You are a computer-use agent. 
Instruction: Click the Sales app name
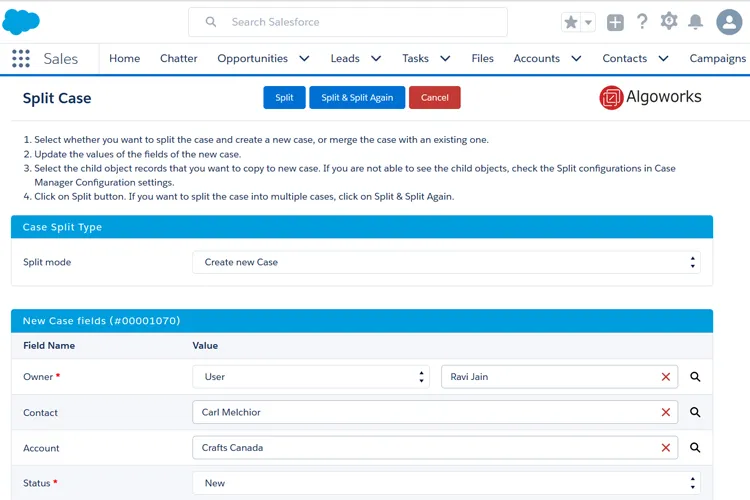[60, 58]
